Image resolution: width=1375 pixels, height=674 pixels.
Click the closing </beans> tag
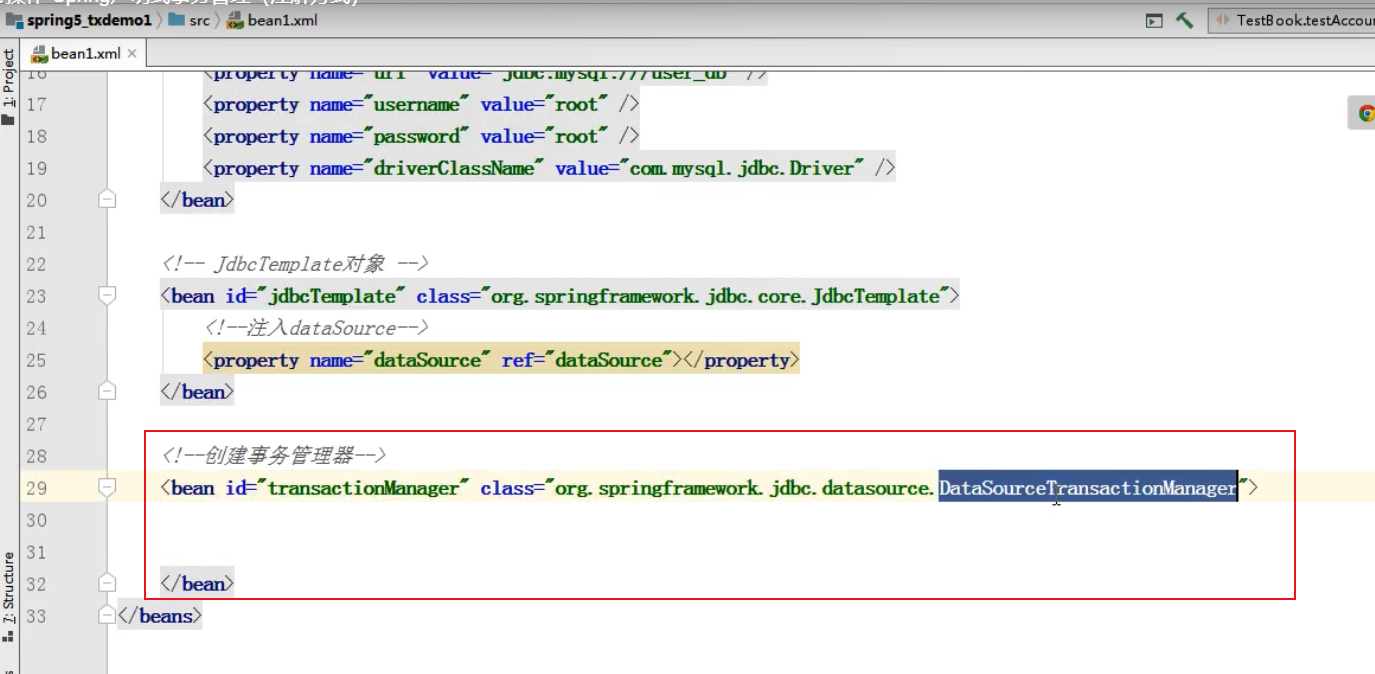click(x=160, y=616)
